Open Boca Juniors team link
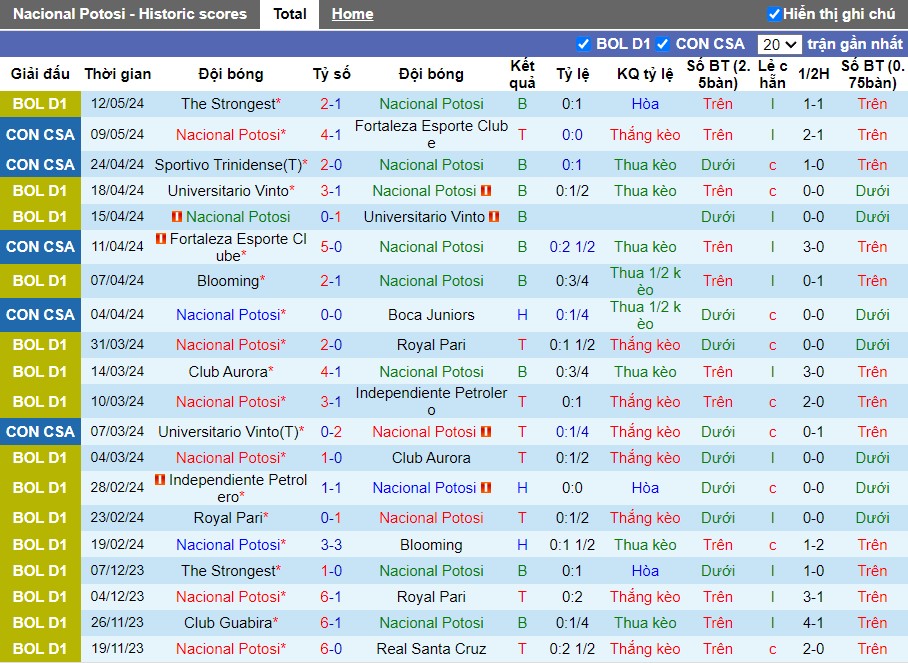 tap(431, 314)
